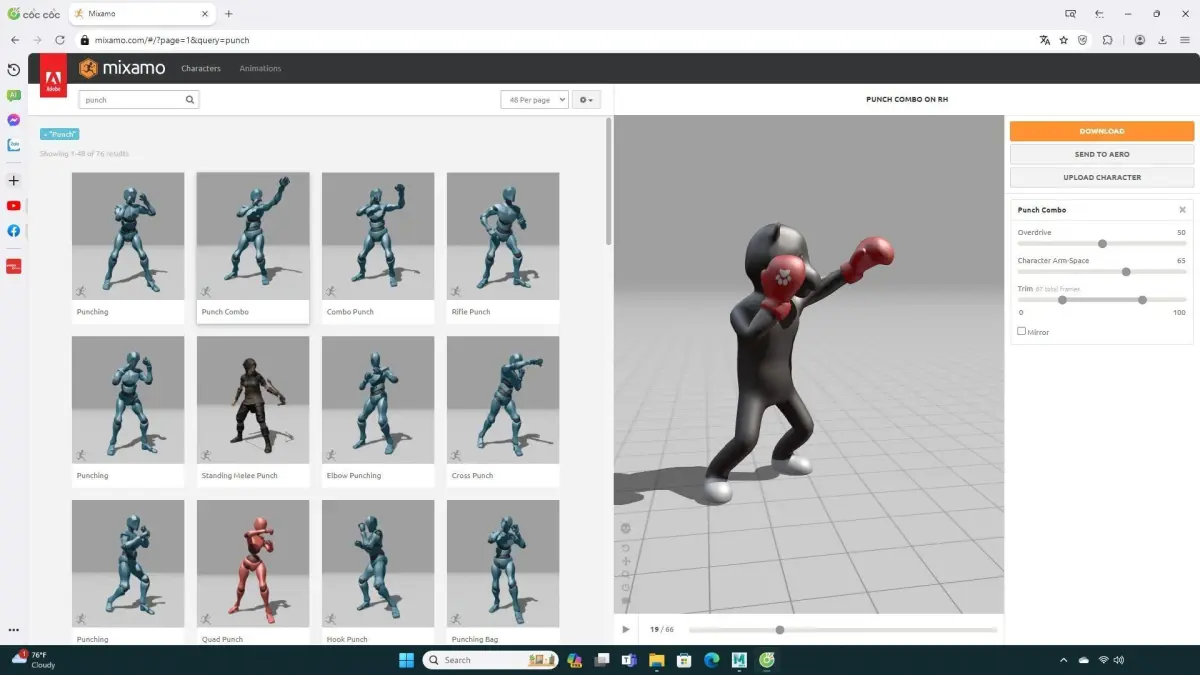The image size is (1200, 675).
Task: Select the Quad Punch animation thumbnail
Action: (253, 564)
